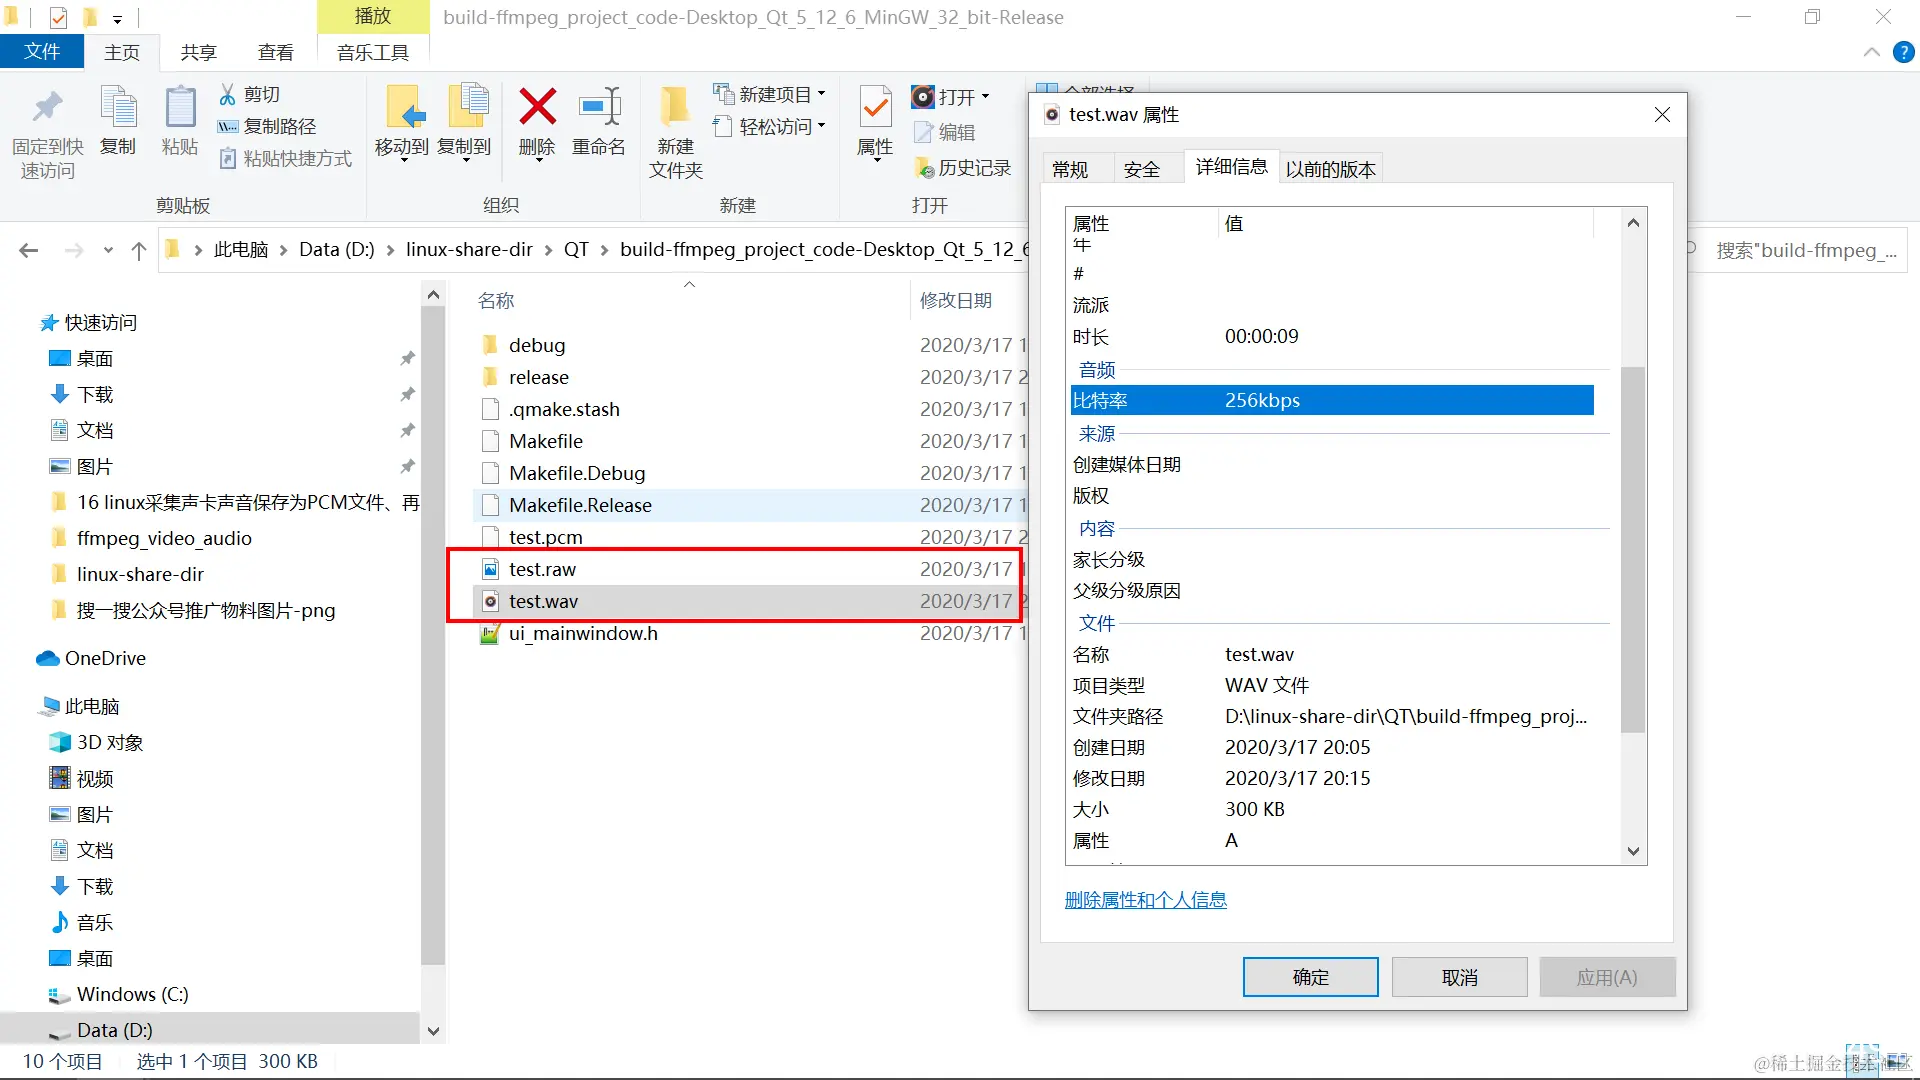
Task: Open the recent locations dropdown arrow
Action: tap(108, 250)
